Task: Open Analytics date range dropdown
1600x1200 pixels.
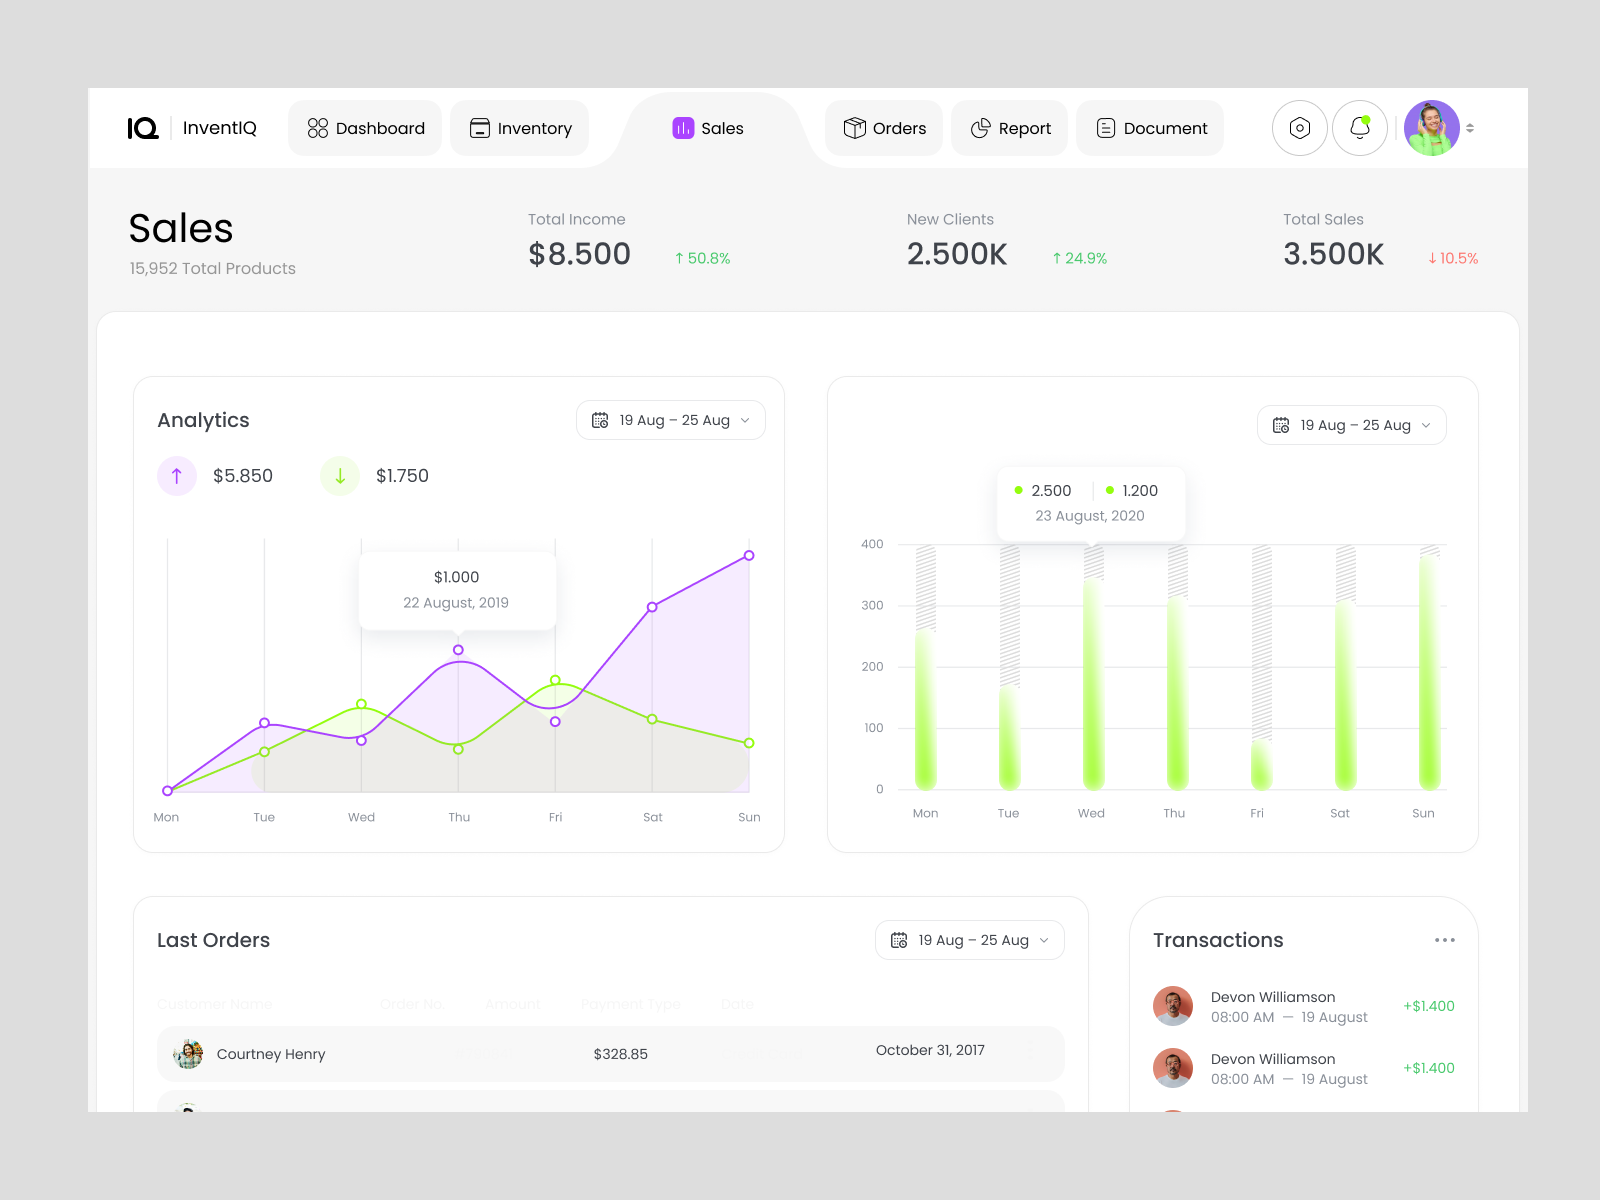Action: pyautogui.click(x=671, y=420)
